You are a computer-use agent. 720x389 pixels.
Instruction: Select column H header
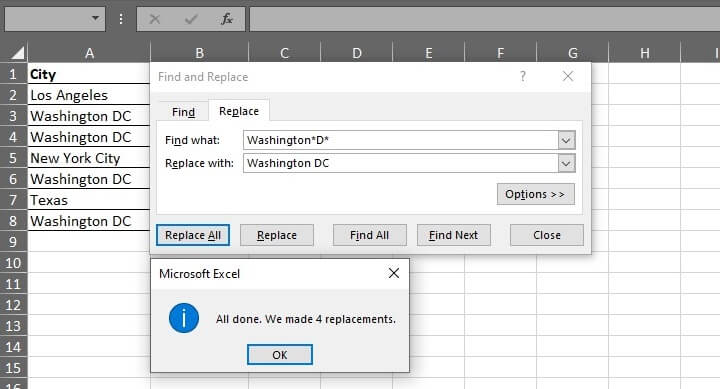[645, 53]
